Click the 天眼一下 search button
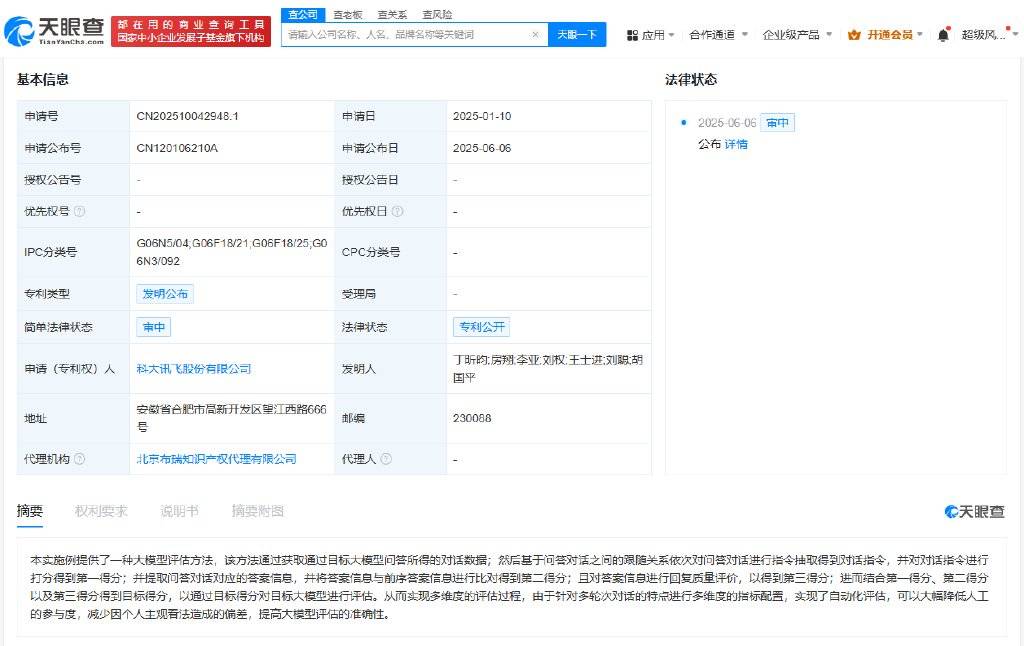The width and height of the screenshot is (1024, 646). (x=577, y=35)
